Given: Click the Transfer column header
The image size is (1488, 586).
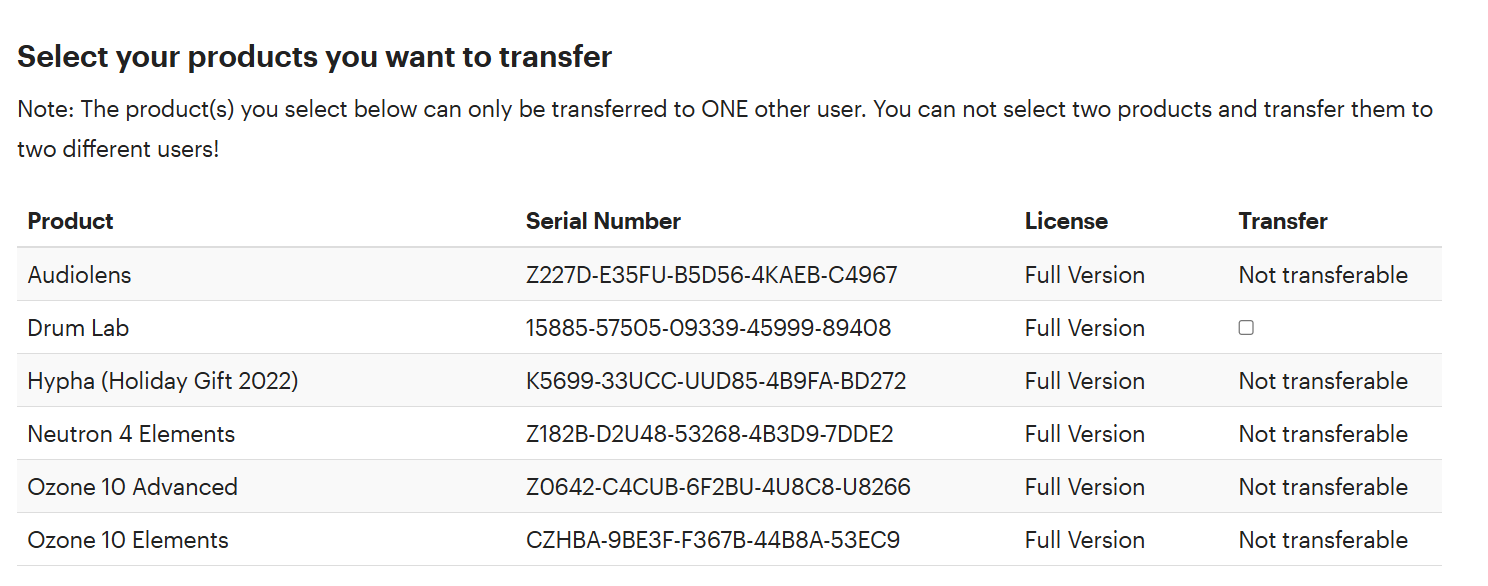Looking at the screenshot, I should [x=1282, y=221].
